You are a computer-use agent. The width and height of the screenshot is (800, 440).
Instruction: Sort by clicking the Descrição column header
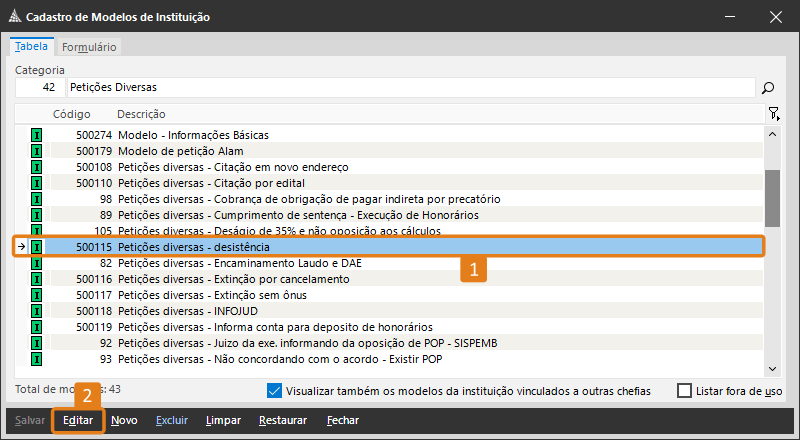point(141,114)
